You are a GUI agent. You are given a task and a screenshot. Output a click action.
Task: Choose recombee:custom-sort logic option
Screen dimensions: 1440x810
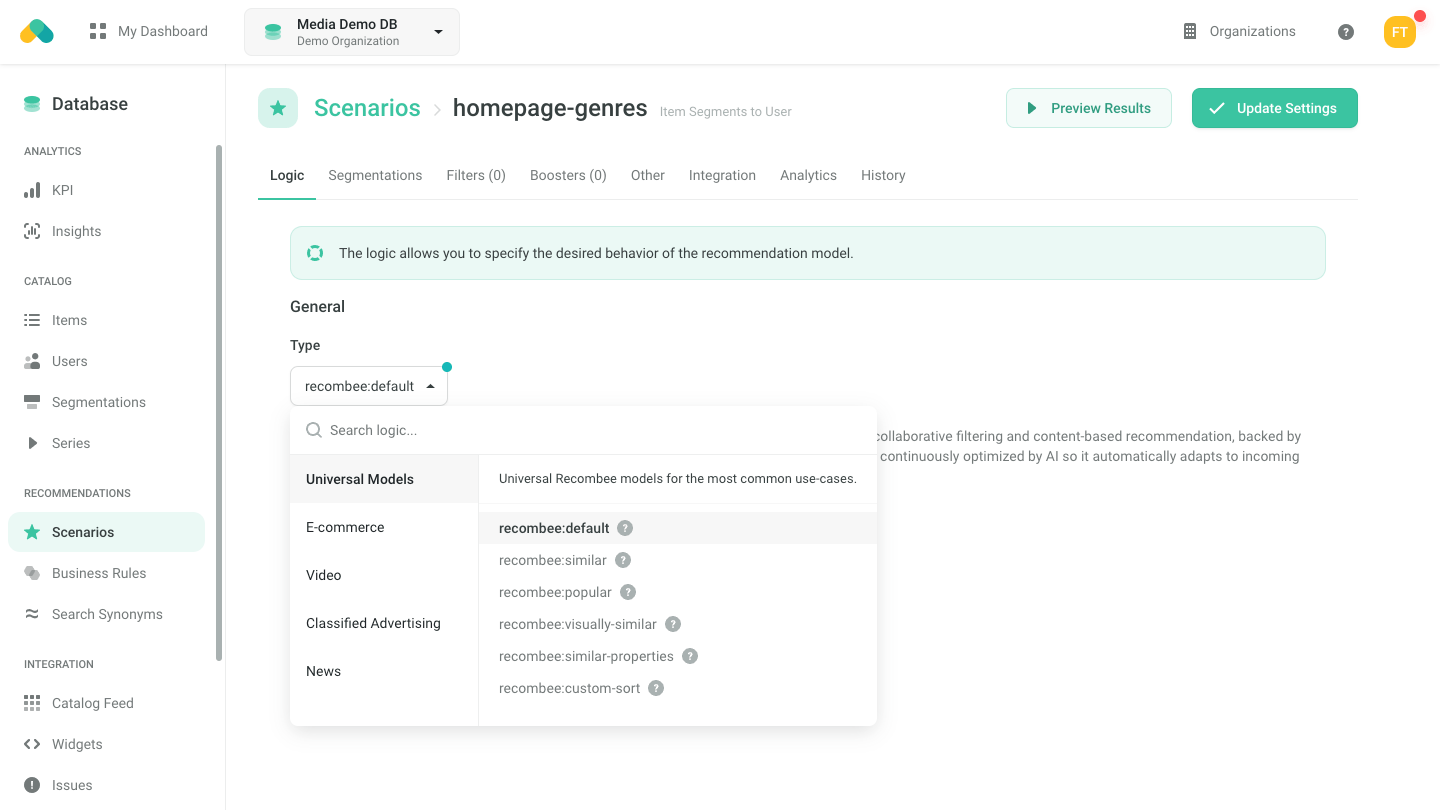[x=678, y=688]
